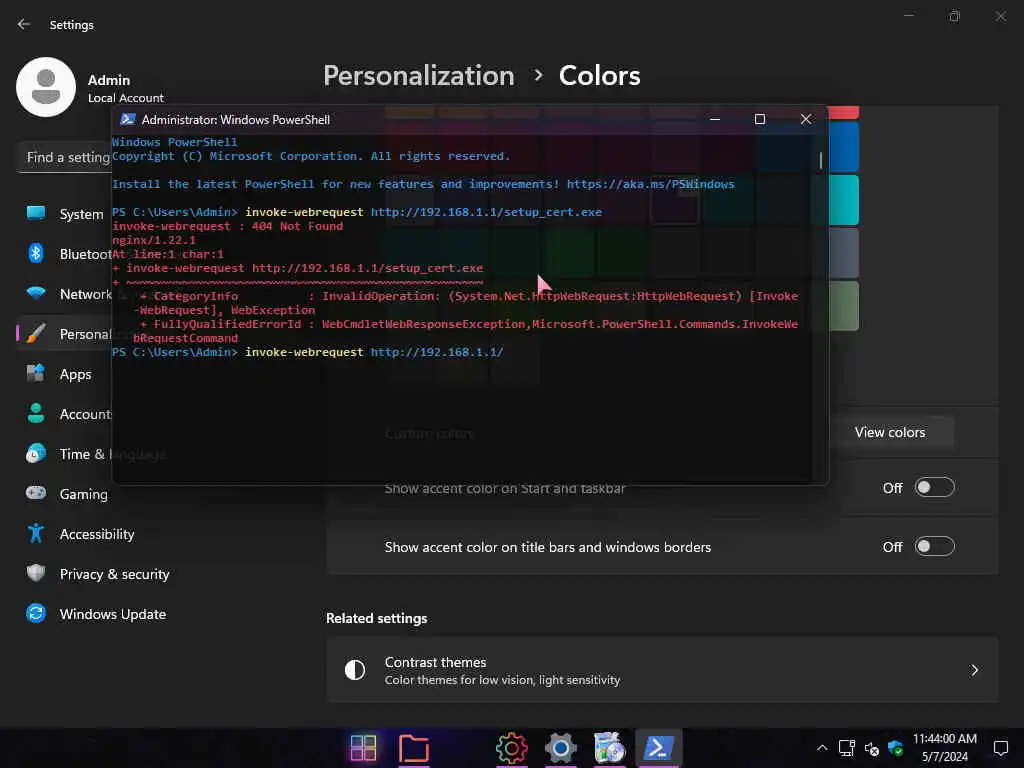The width and height of the screenshot is (1024, 768).
Task: Open the Windows Security tray icon
Action: click(895, 748)
